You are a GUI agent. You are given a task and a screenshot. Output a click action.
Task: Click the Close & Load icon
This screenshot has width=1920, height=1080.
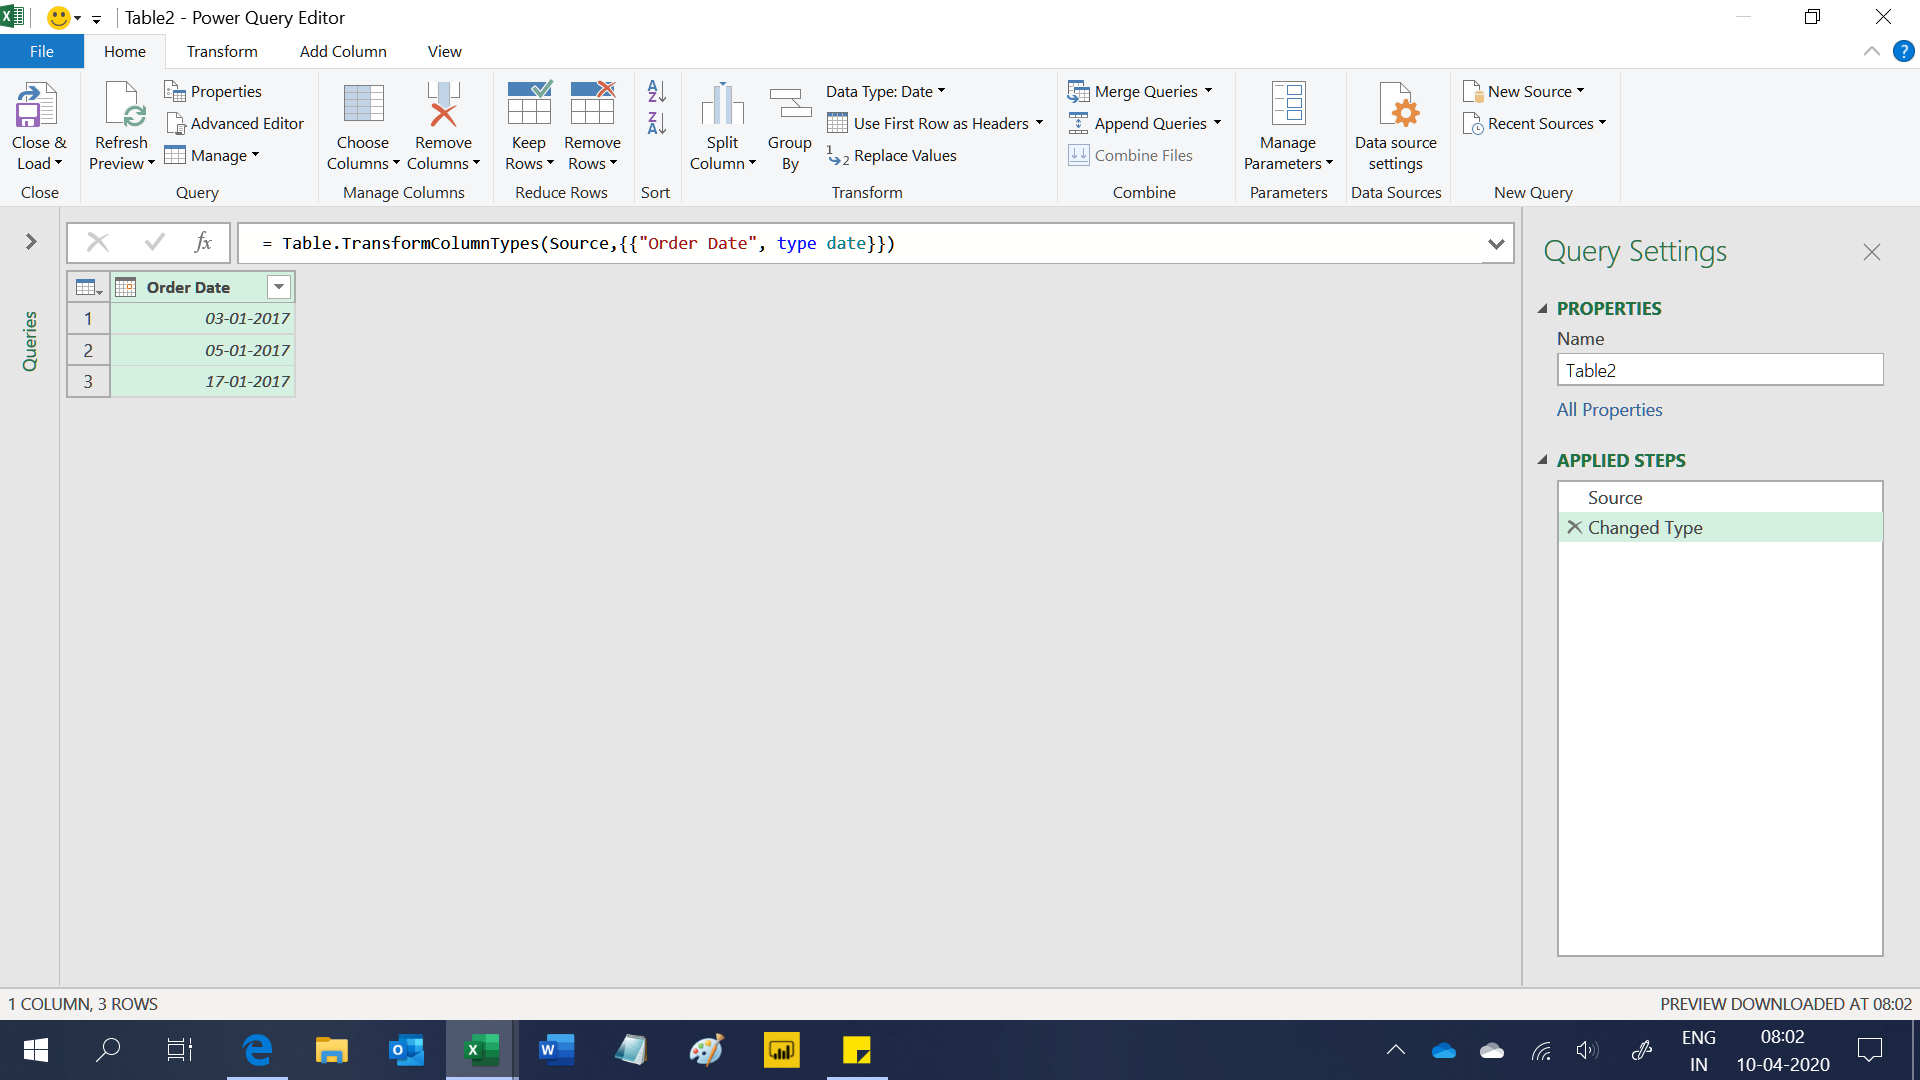point(38,105)
